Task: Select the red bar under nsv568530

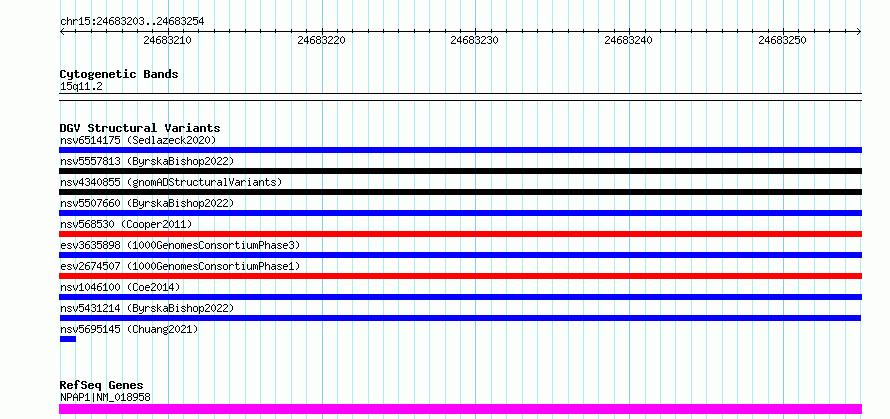Action: (x=460, y=234)
